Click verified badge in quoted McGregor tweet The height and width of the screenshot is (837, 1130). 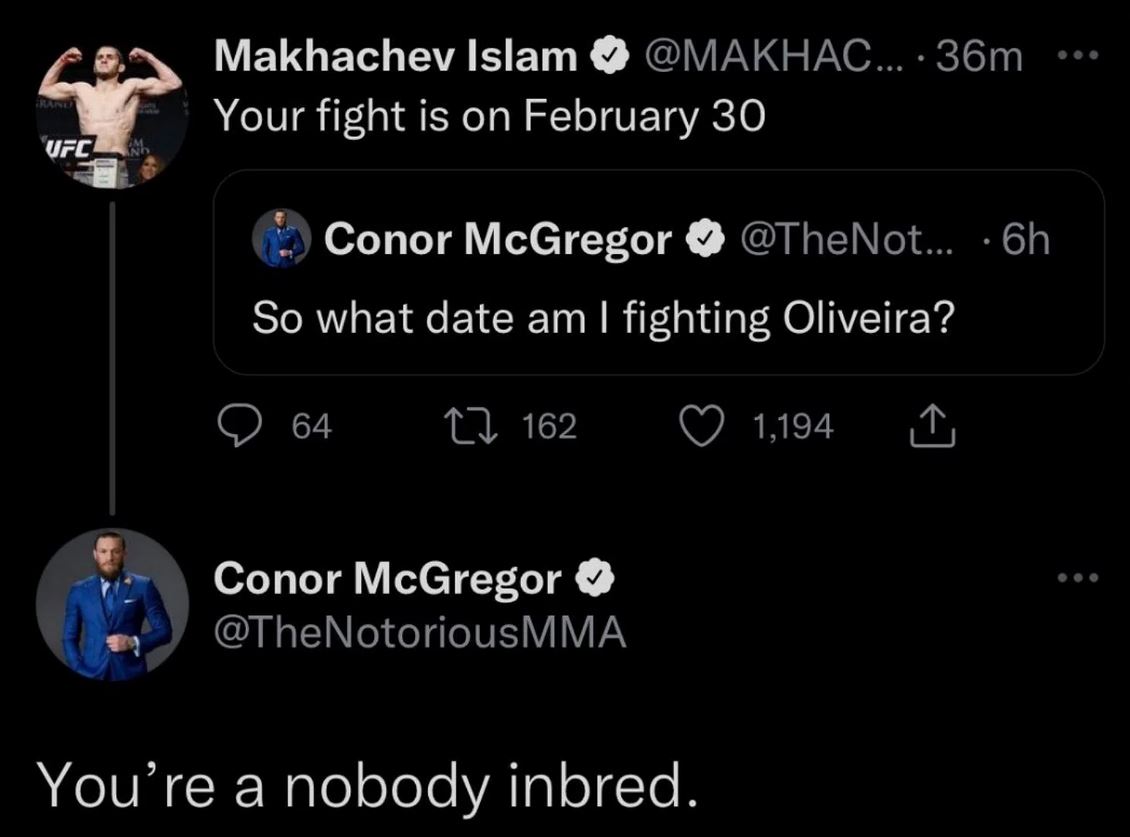pyautogui.click(x=705, y=239)
